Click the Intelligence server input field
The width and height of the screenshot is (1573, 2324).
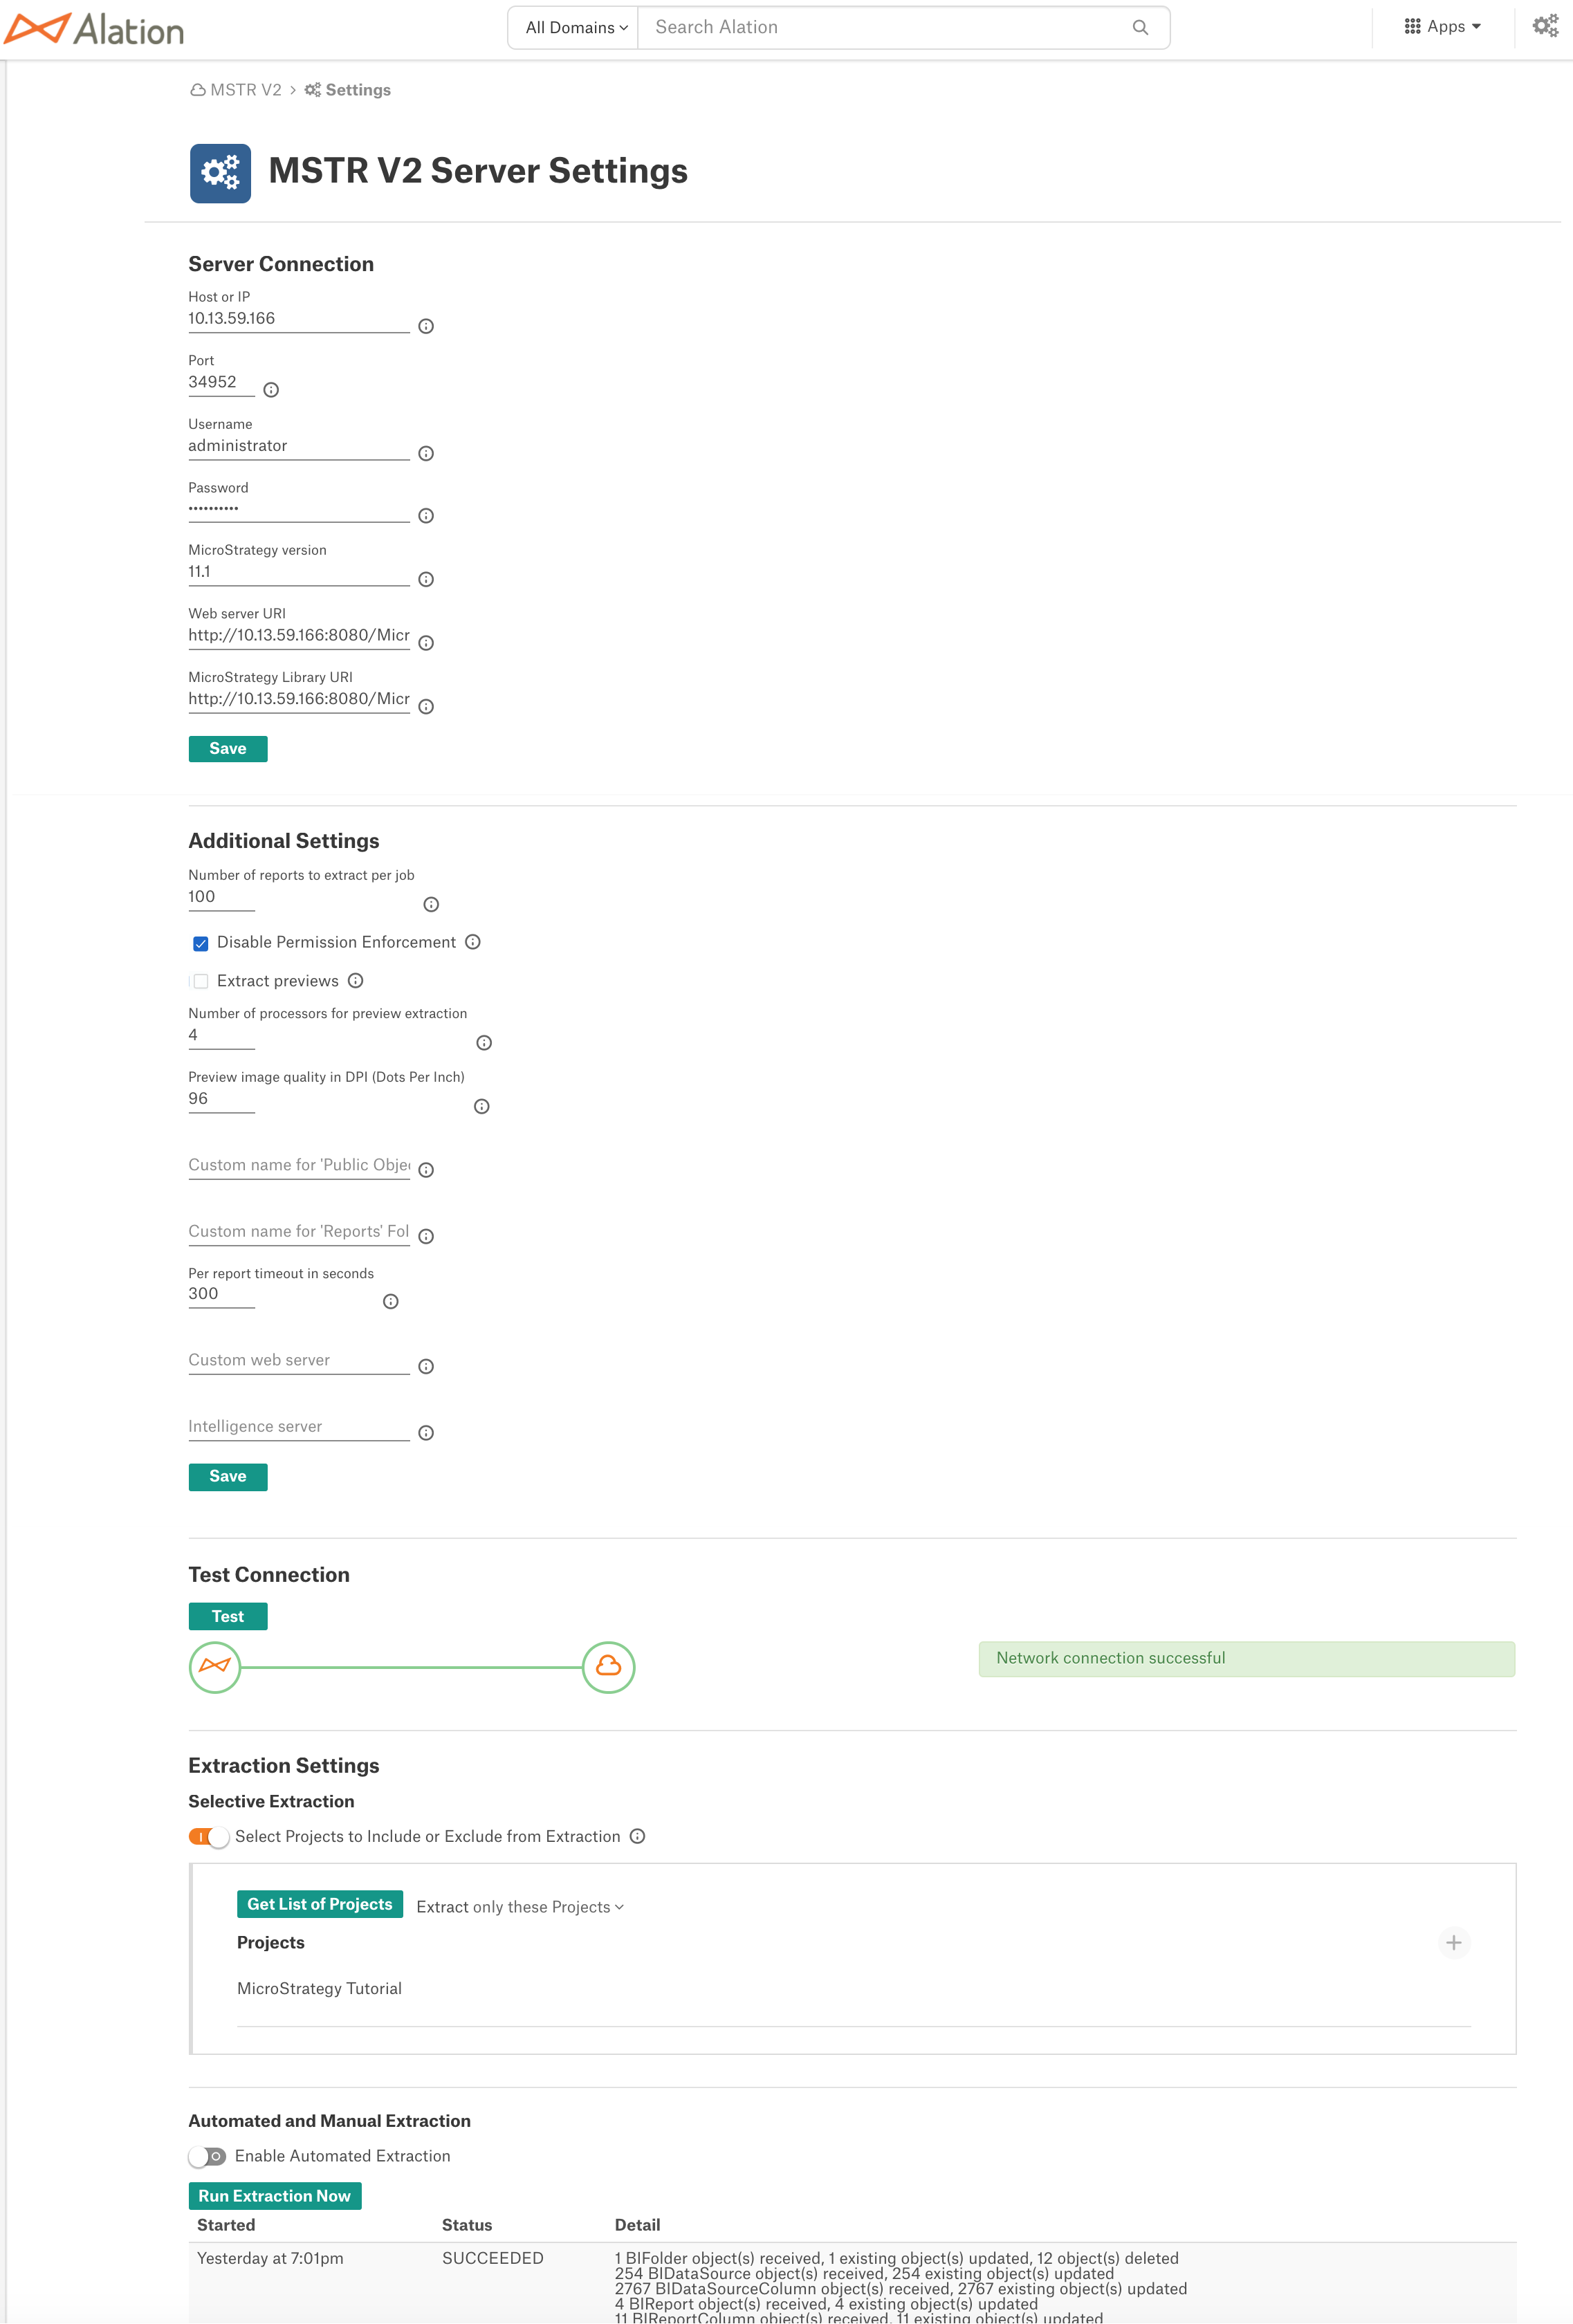point(299,1427)
